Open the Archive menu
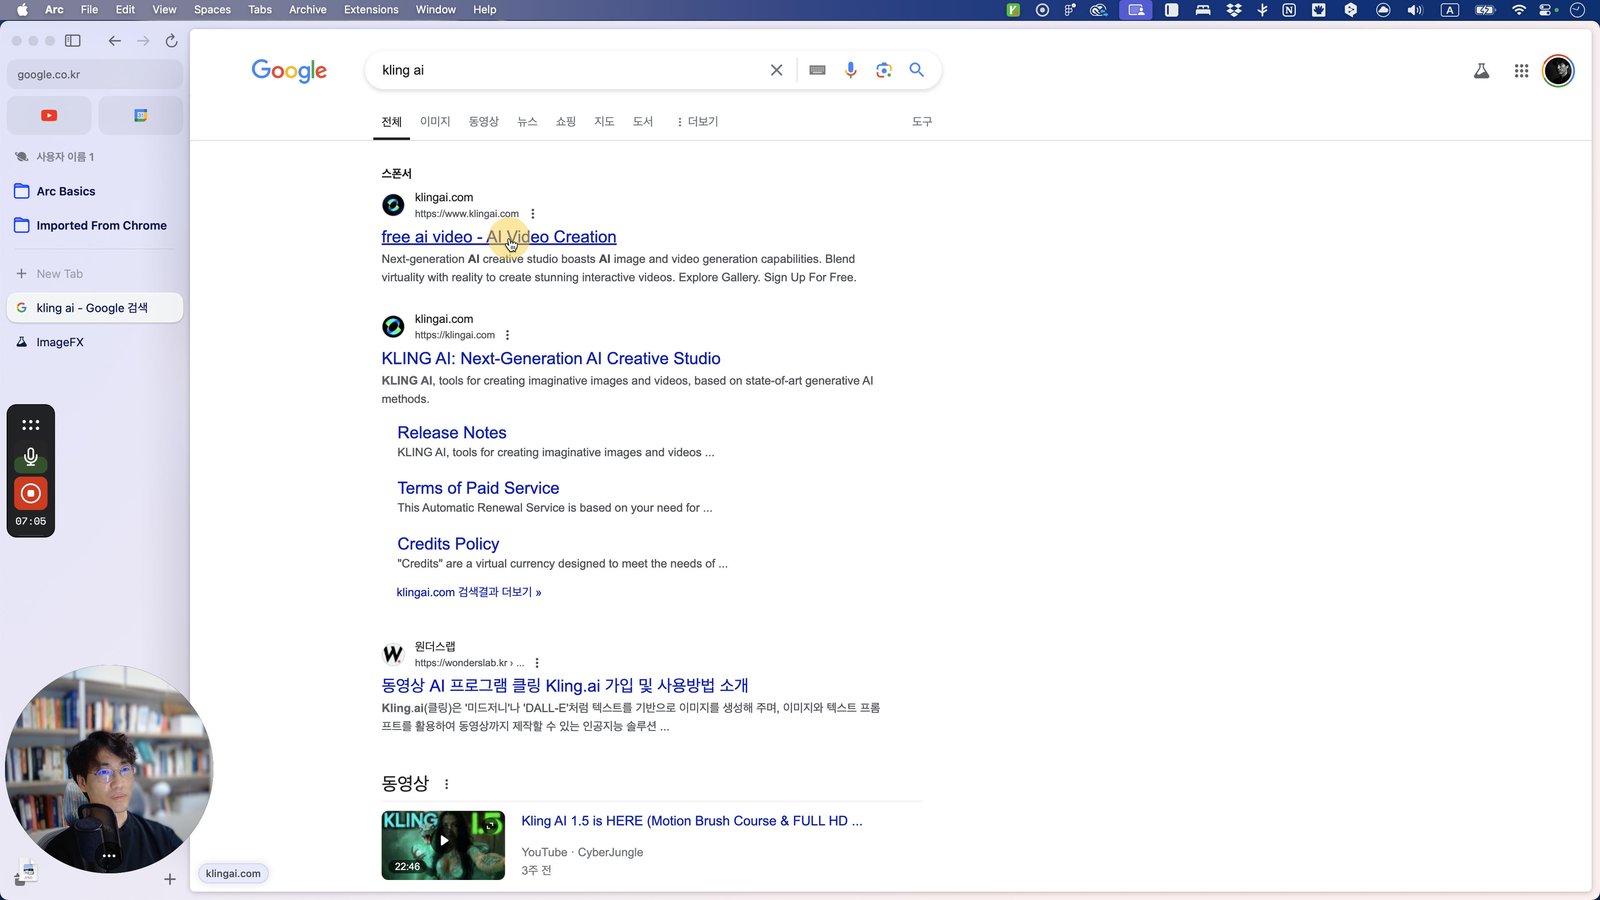 308,10
